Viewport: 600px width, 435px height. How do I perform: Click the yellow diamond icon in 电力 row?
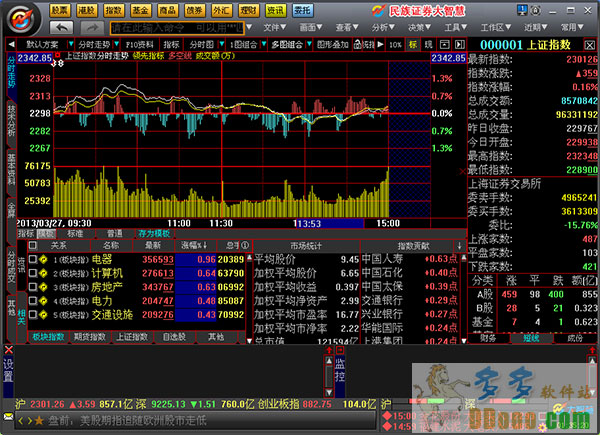point(43,301)
